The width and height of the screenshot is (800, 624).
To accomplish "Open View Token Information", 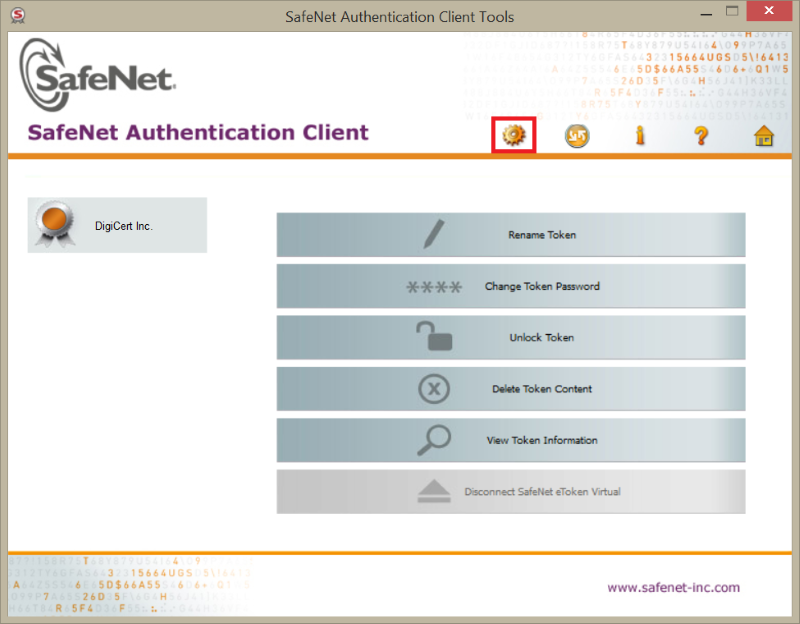I will point(542,440).
